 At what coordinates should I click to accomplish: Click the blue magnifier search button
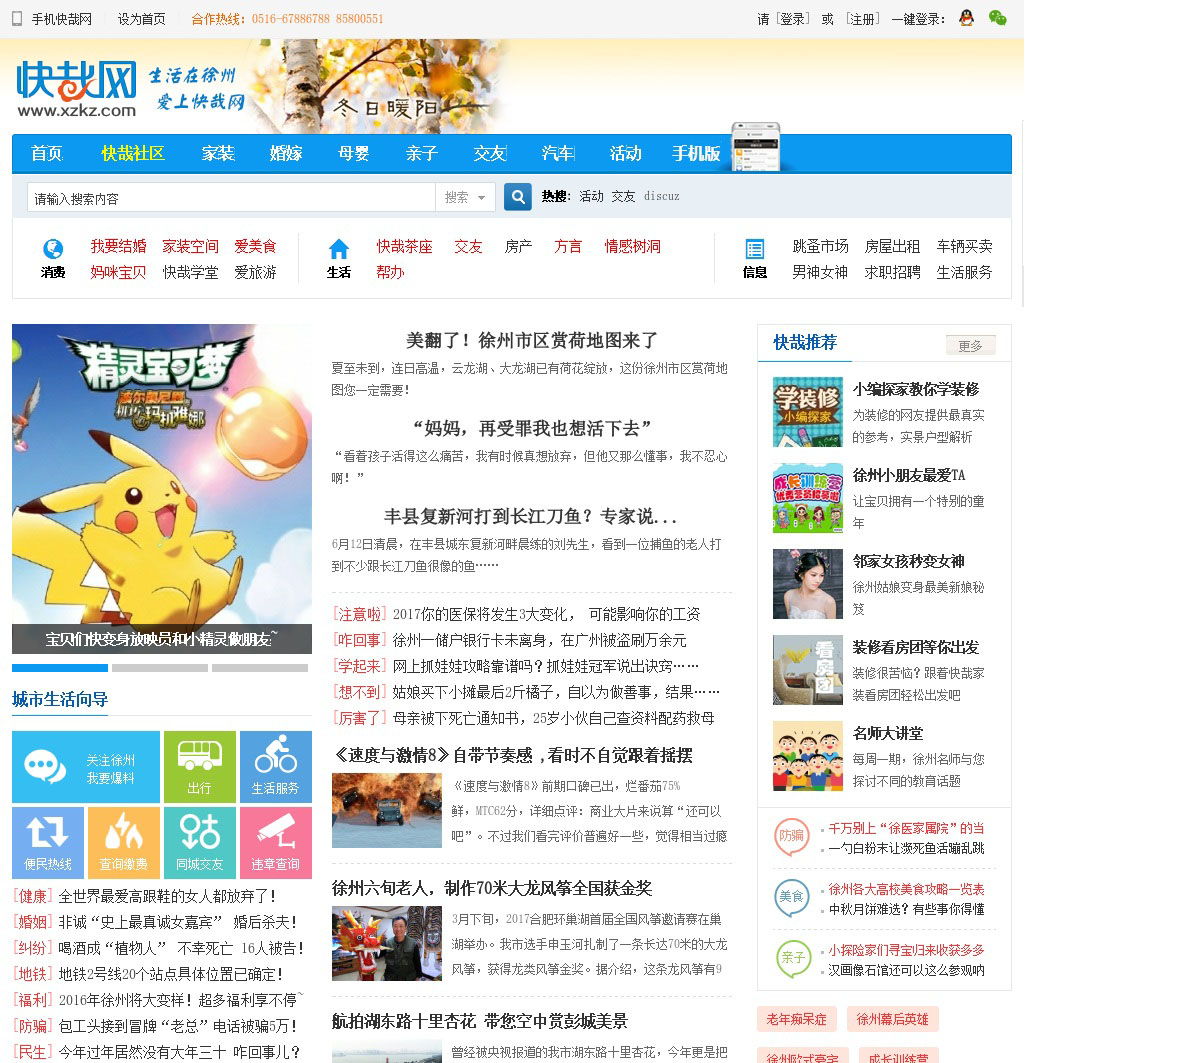click(x=517, y=197)
